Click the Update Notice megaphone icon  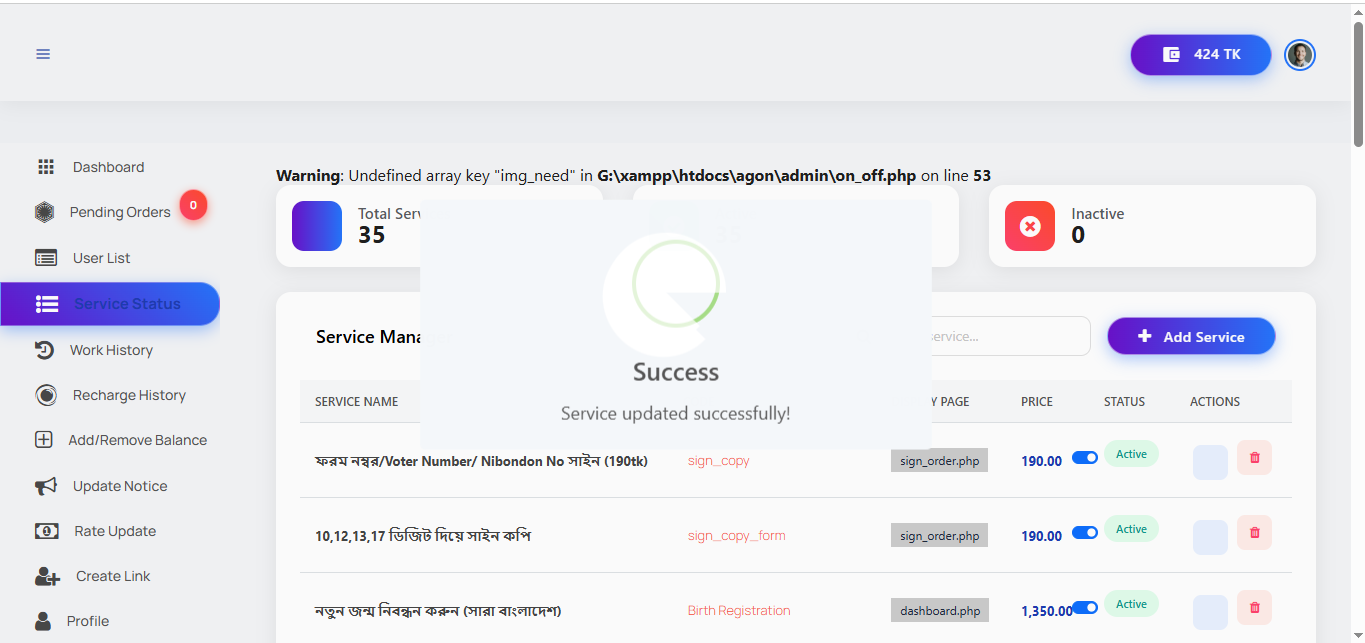(46, 486)
